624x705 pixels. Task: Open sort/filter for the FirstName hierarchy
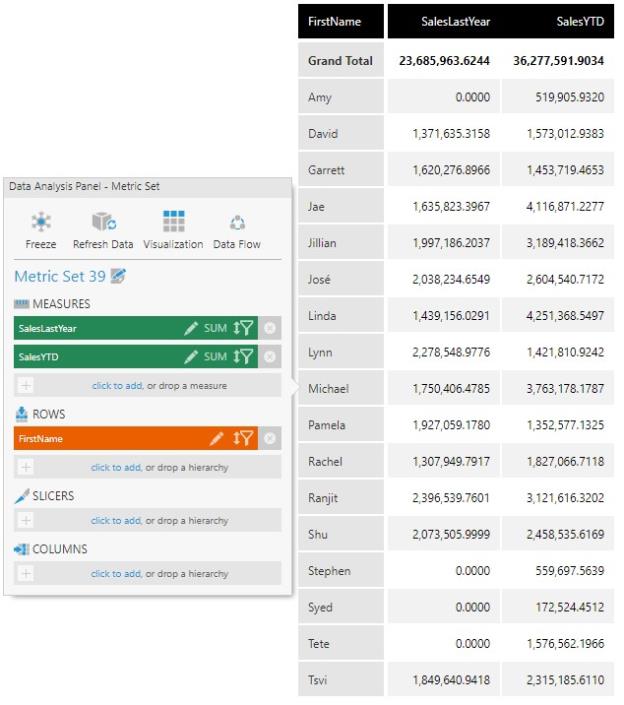(x=244, y=438)
